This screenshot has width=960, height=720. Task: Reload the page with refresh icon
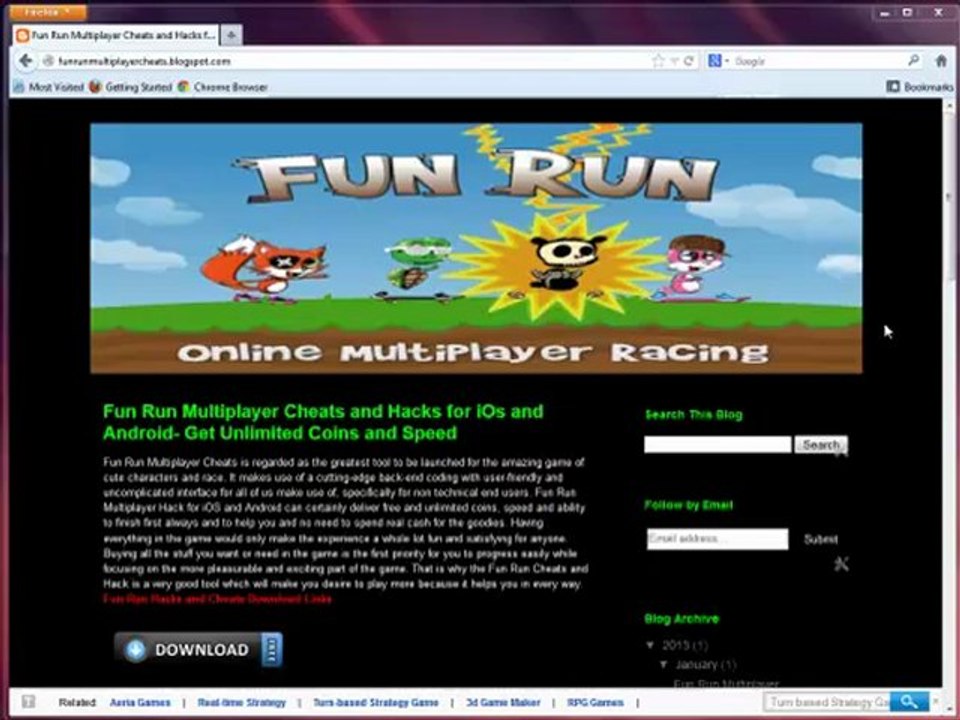click(x=689, y=61)
